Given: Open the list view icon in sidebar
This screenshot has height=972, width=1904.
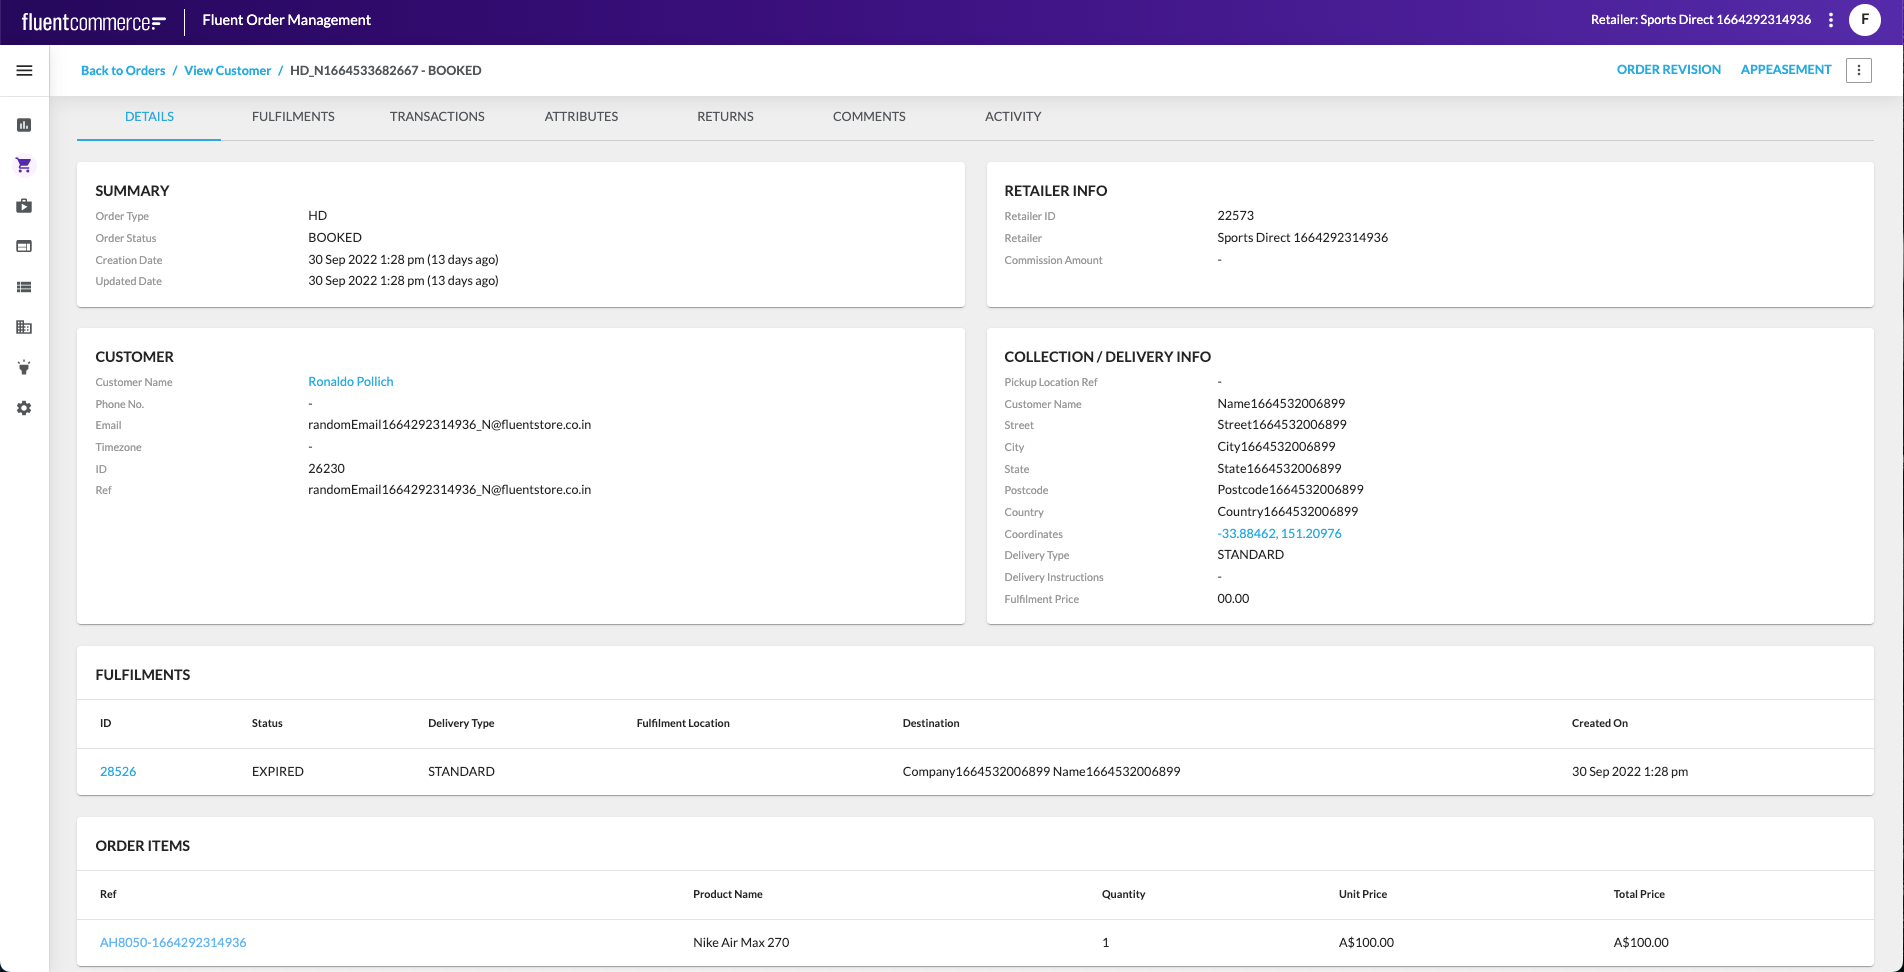Looking at the screenshot, I should pos(24,287).
